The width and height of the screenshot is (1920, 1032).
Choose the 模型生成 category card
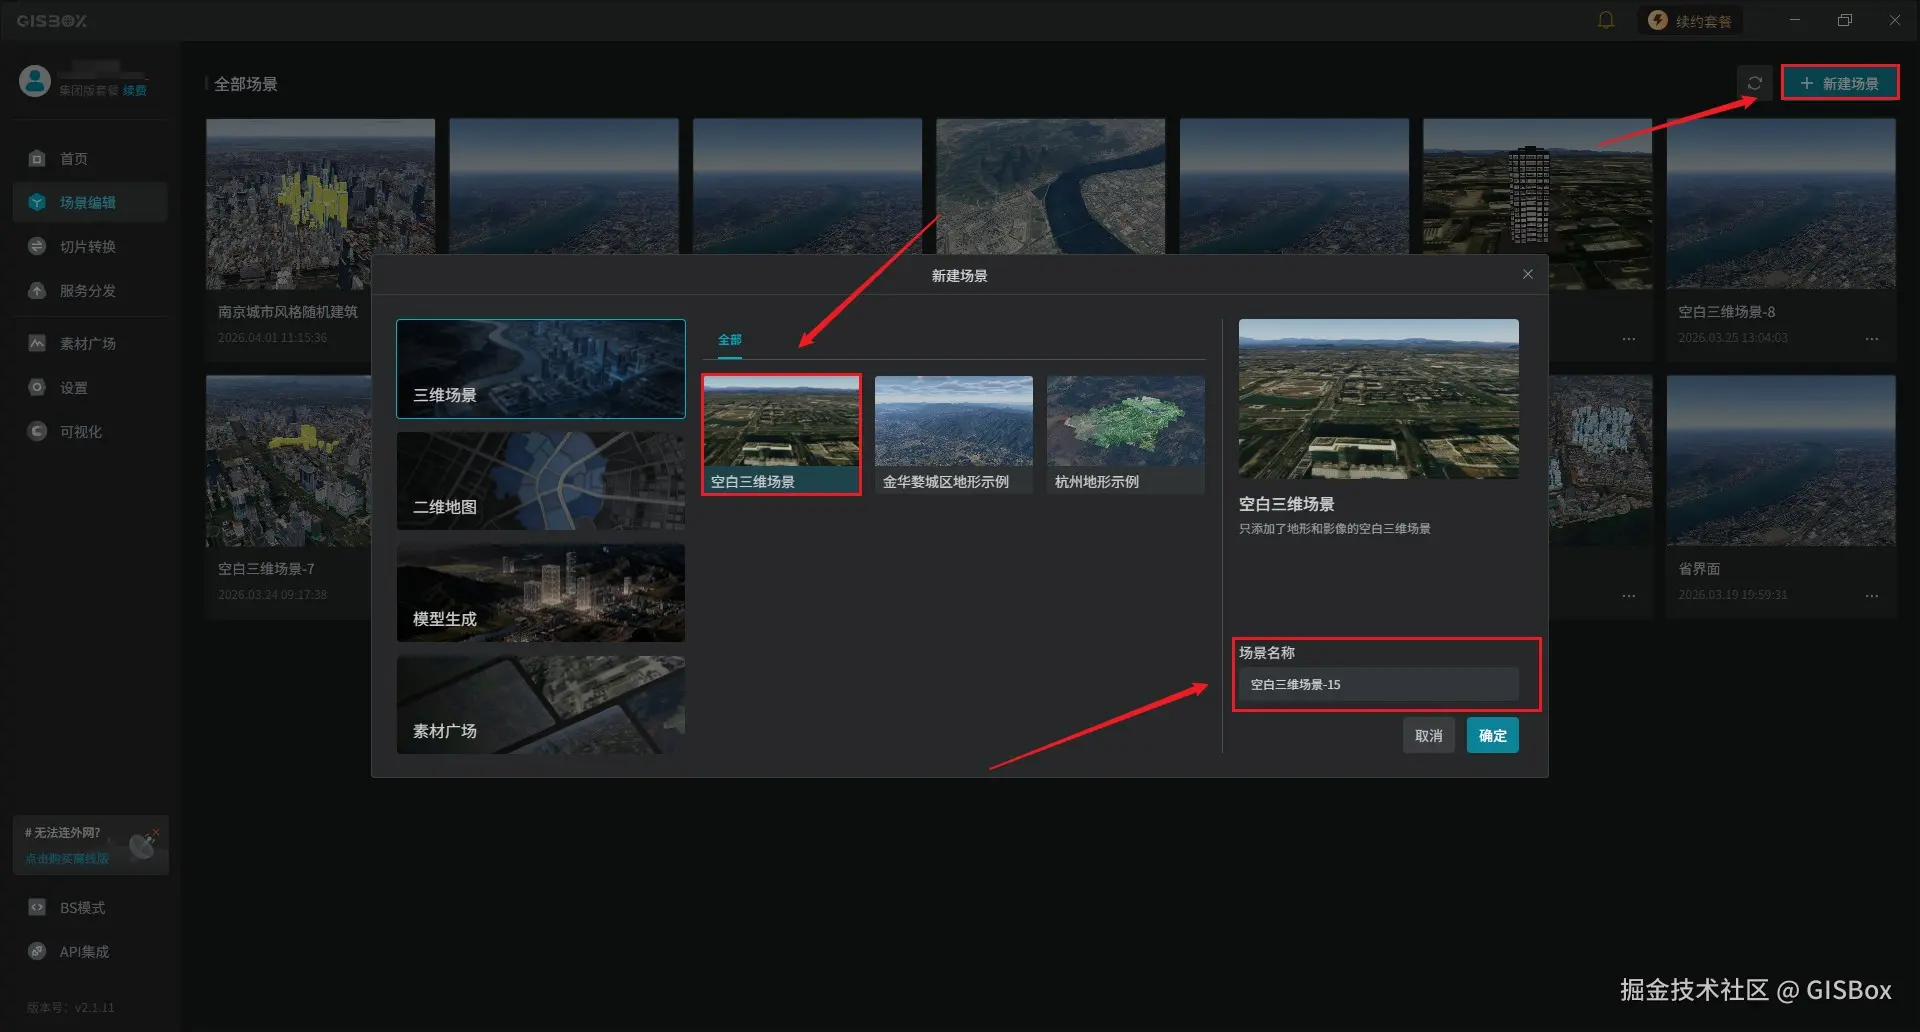541,593
